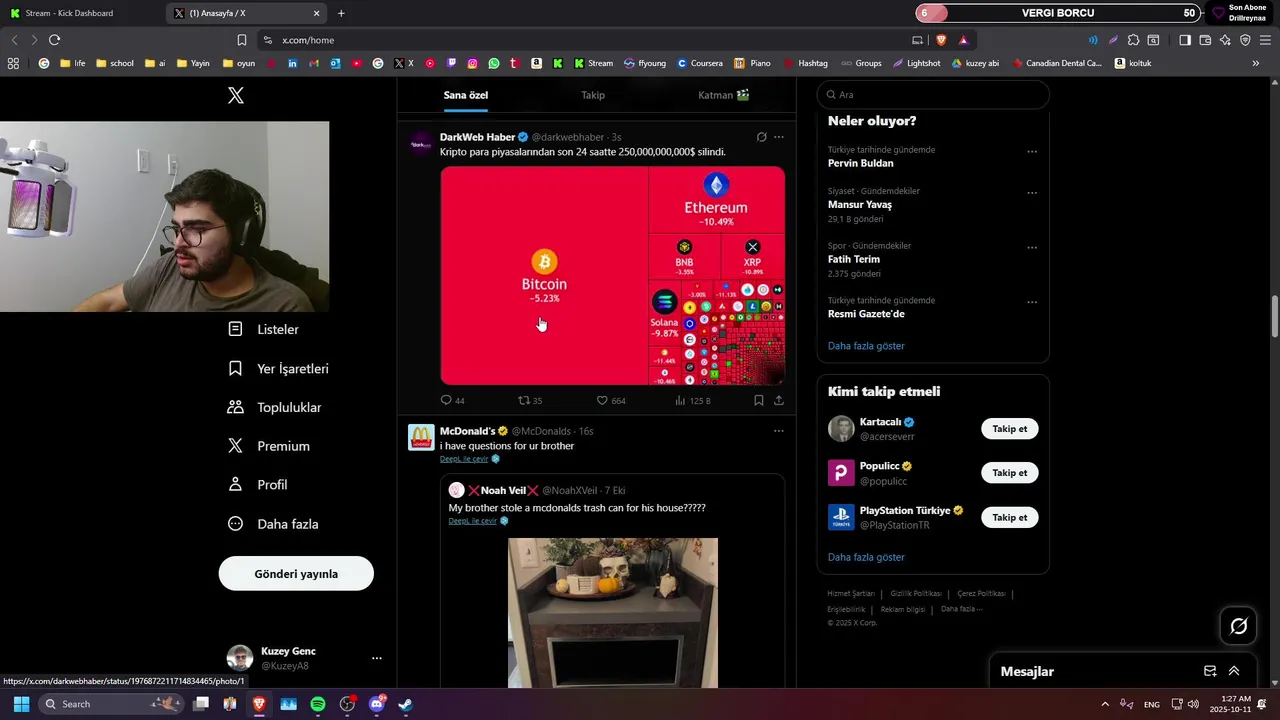The image size is (1280, 720).
Task: Reload the page in the browser
Action: 54,40
